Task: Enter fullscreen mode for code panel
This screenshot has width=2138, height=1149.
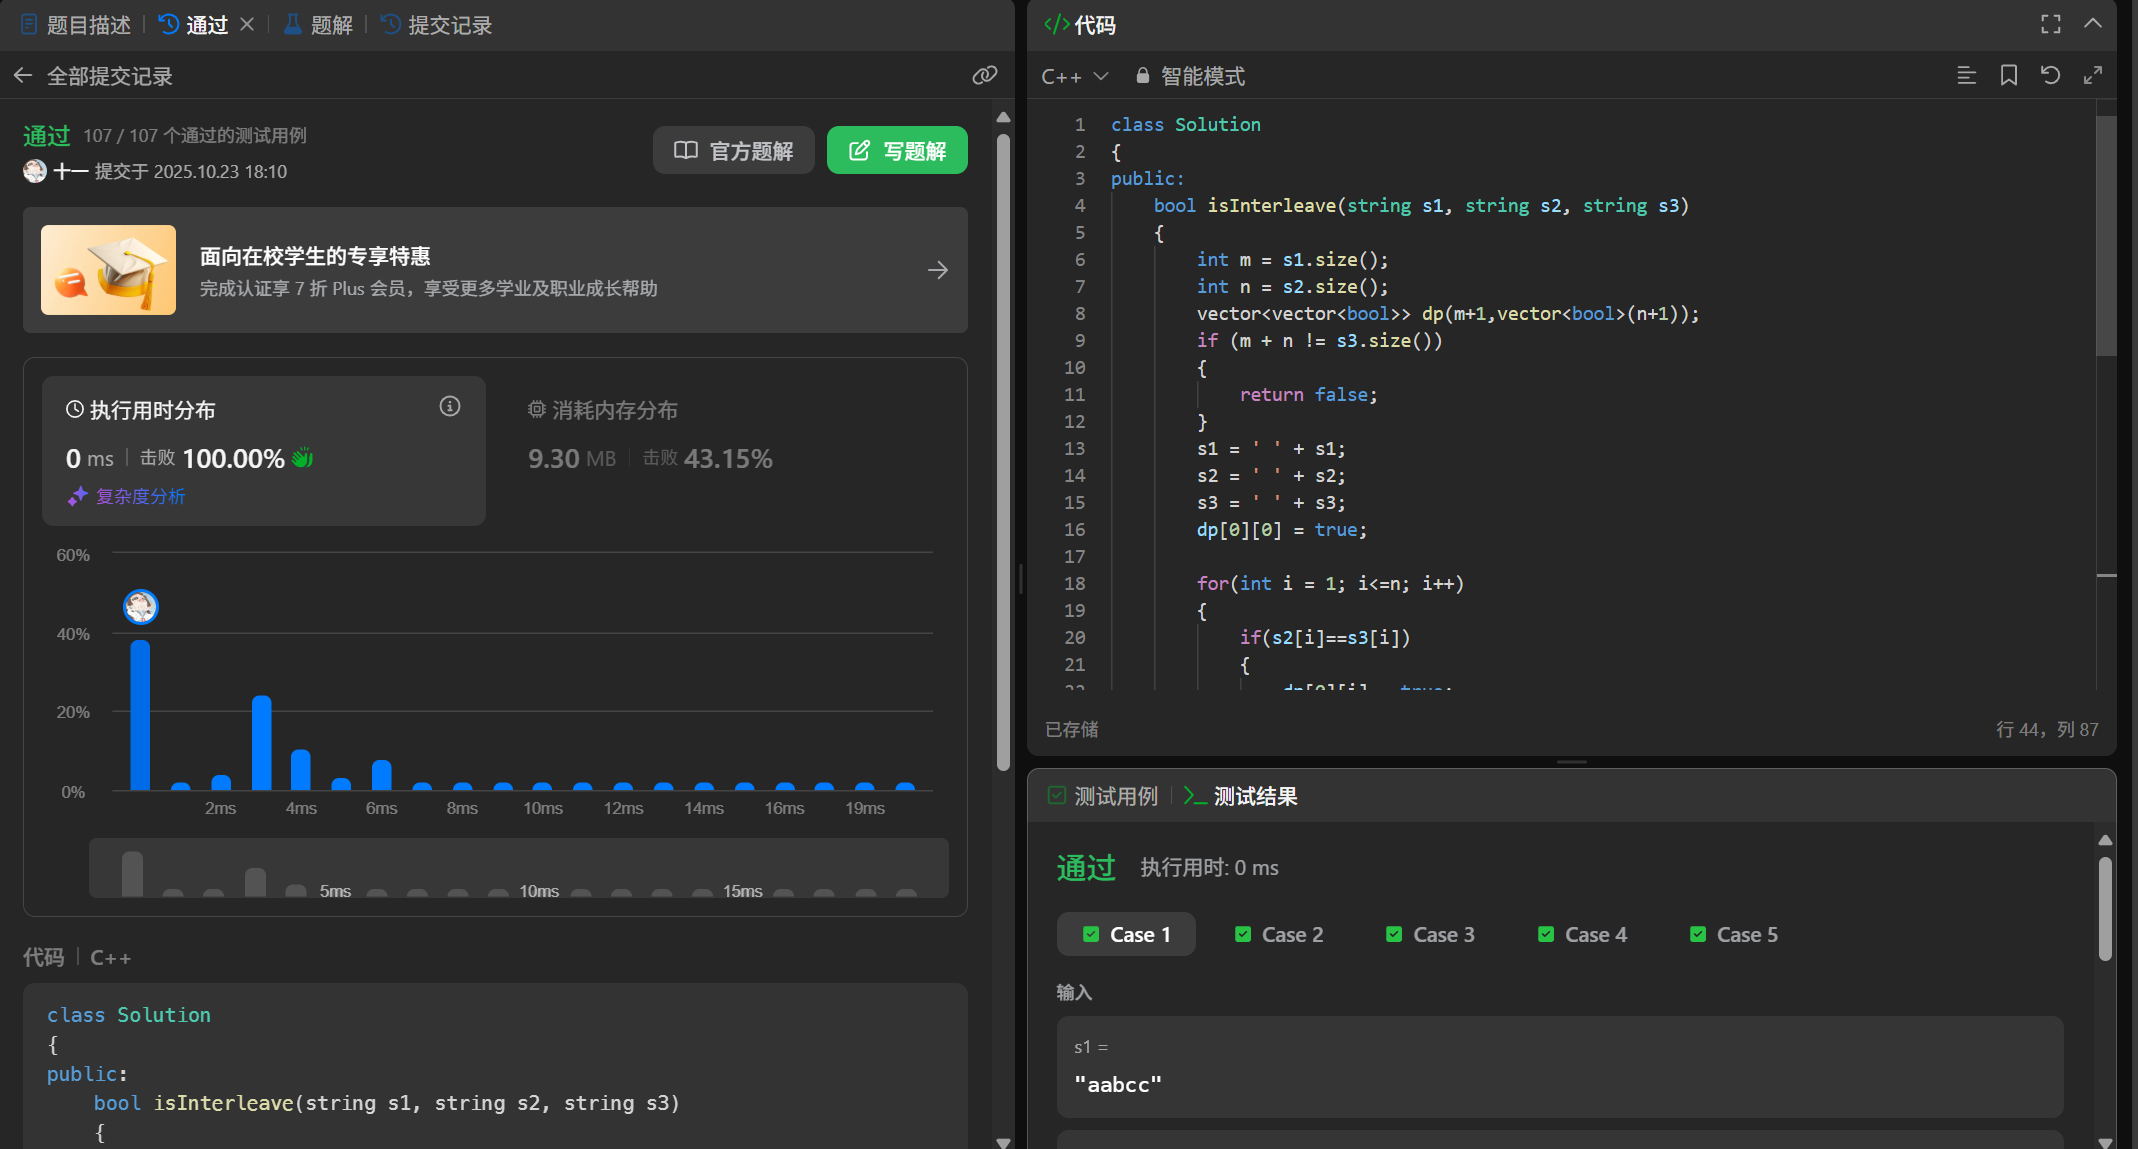Action: coord(2051,24)
